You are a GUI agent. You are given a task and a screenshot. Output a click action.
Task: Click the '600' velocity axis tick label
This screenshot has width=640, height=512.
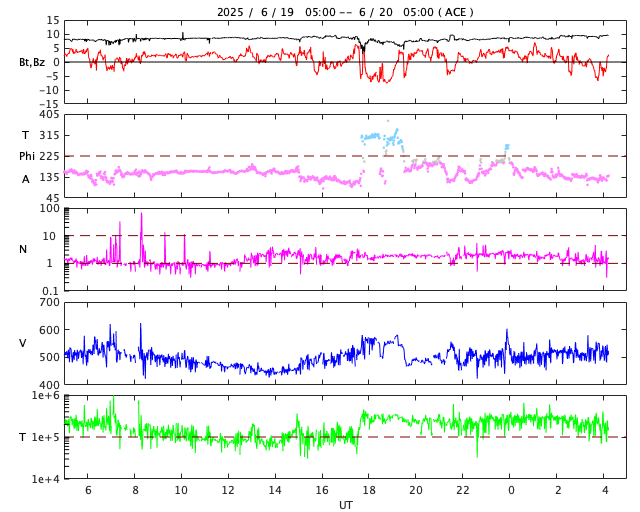[x=49, y=330]
